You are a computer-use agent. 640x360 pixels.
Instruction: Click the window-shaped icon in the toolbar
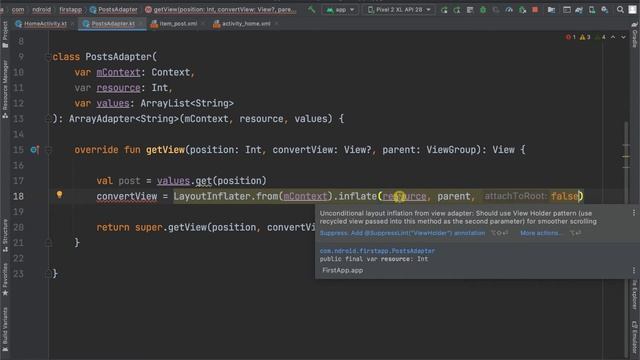tap(567, 9)
